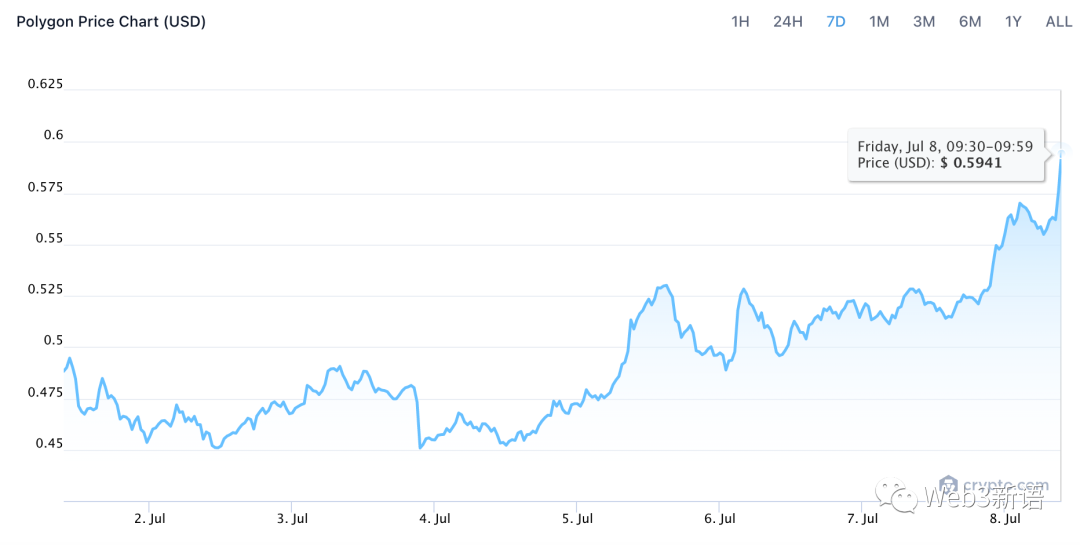Image resolution: width=1080 pixels, height=545 pixels.
Task: Click the 0.525 y-axis label
Action: 45,289
